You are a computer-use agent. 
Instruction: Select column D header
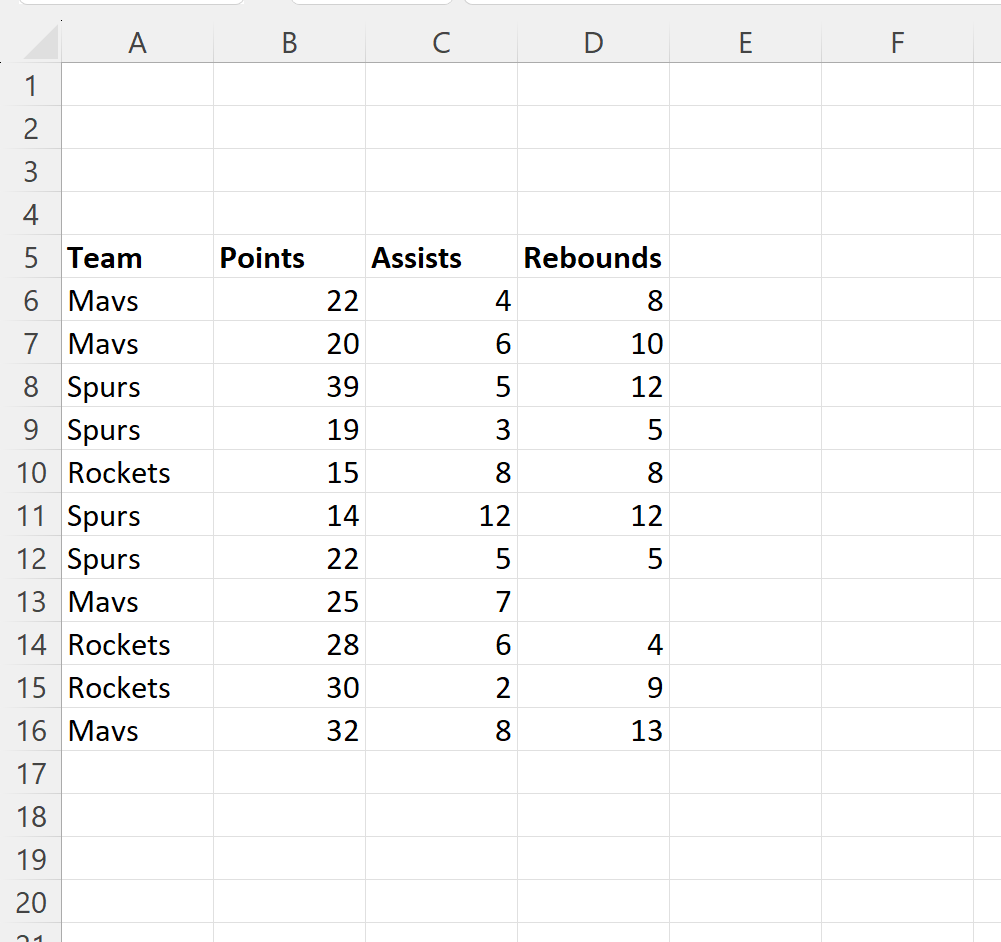594,42
